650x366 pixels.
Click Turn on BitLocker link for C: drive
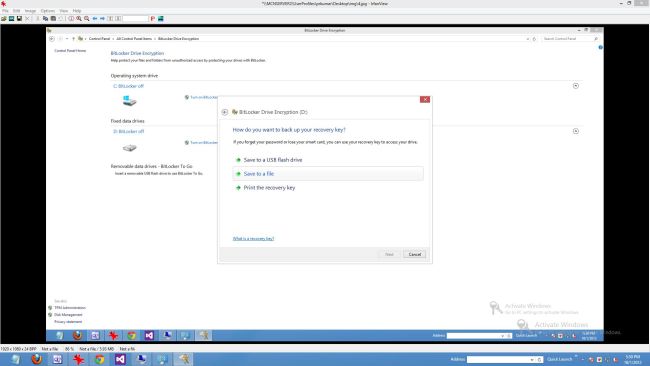[203, 97]
